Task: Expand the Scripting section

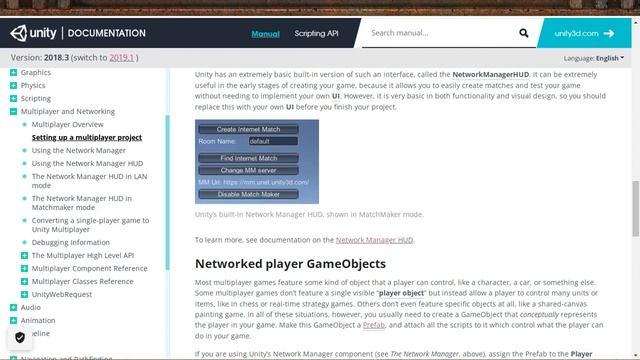Action: 13,98
